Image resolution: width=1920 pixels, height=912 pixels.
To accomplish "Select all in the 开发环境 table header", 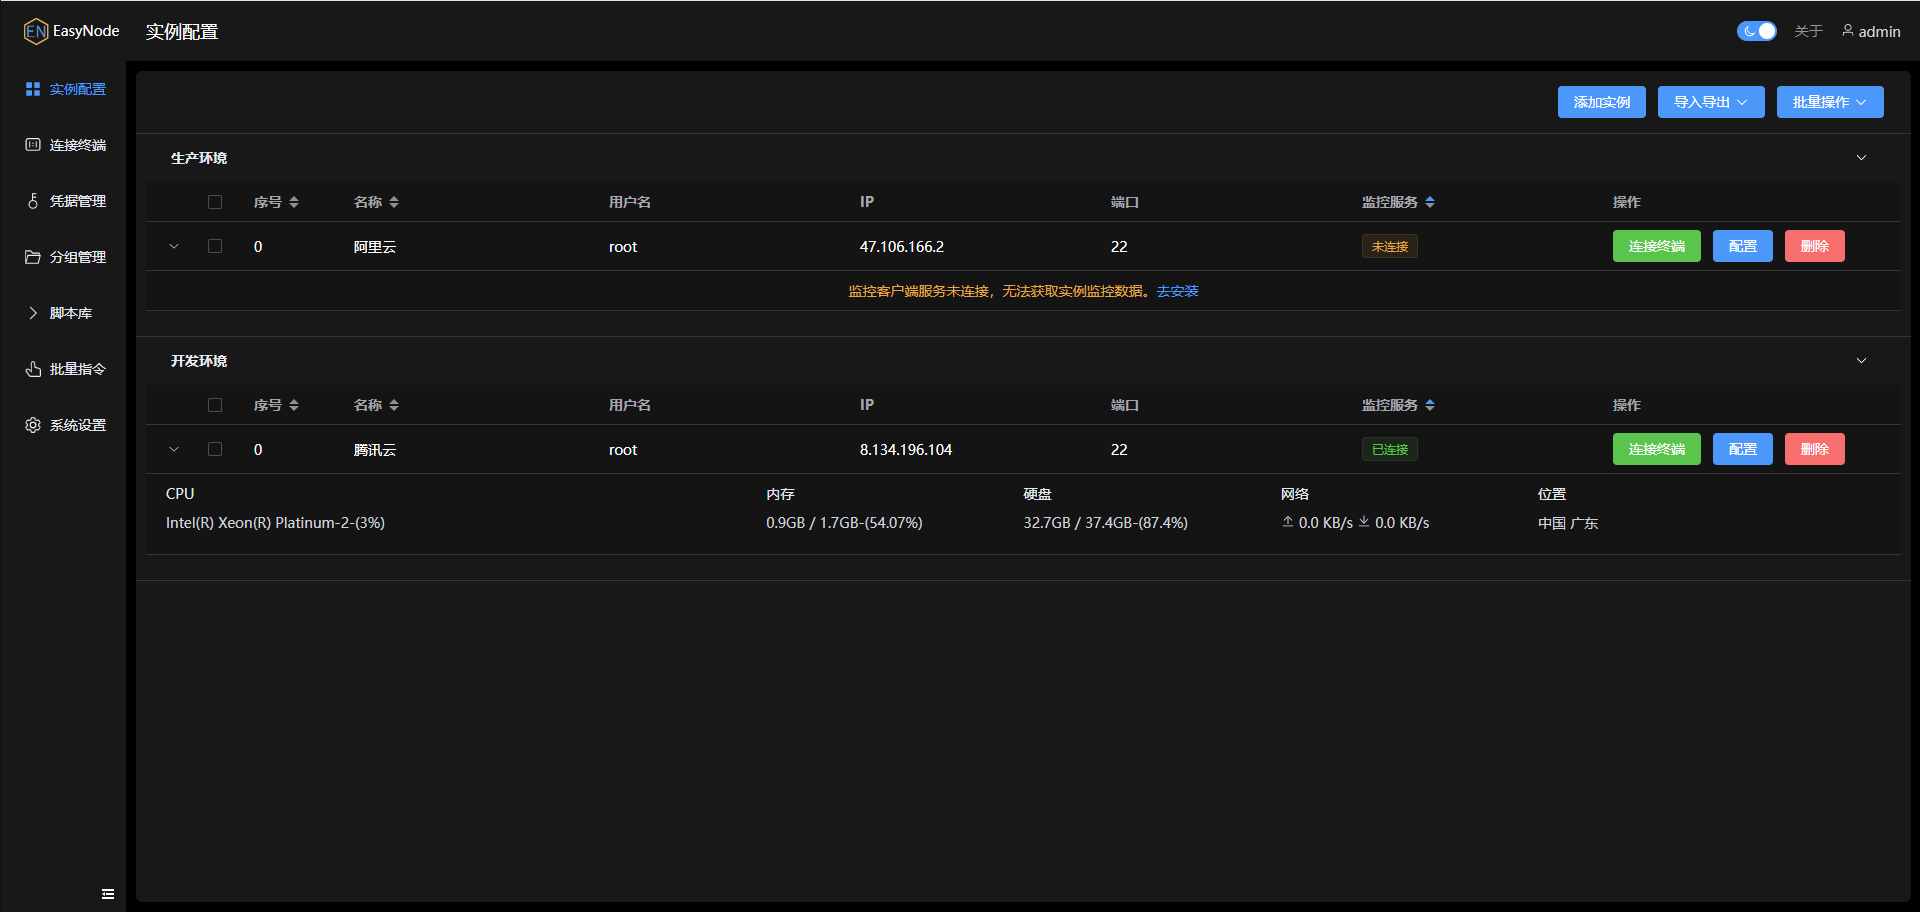I will point(215,405).
